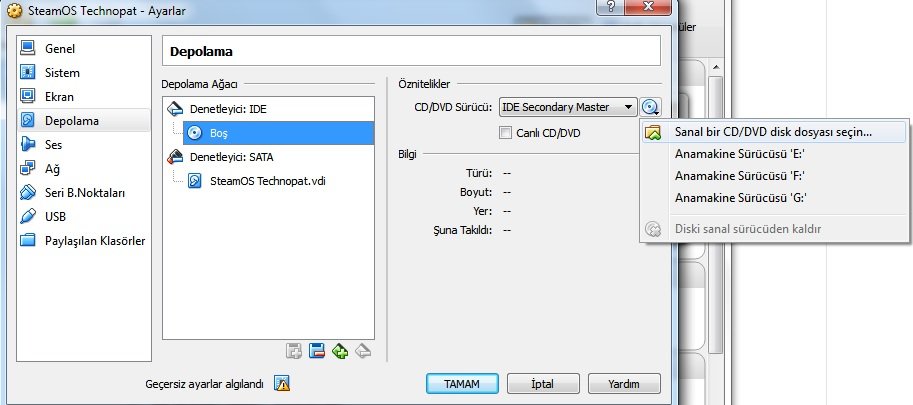Select Anamakine Sürücüsü 'E:'
913x405 pixels.
pos(773,154)
